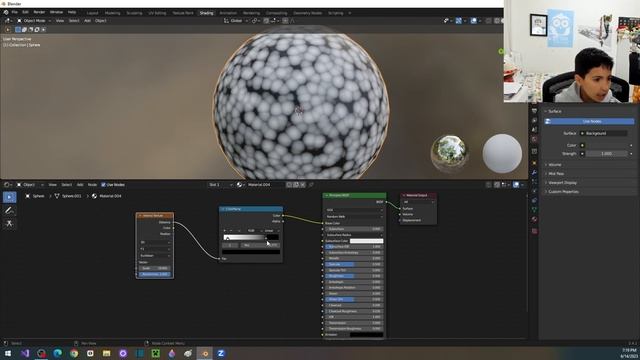The width and height of the screenshot is (640, 360).
Task: Select the Annotate pencil tool in node editor
Action: click(x=9, y=211)
